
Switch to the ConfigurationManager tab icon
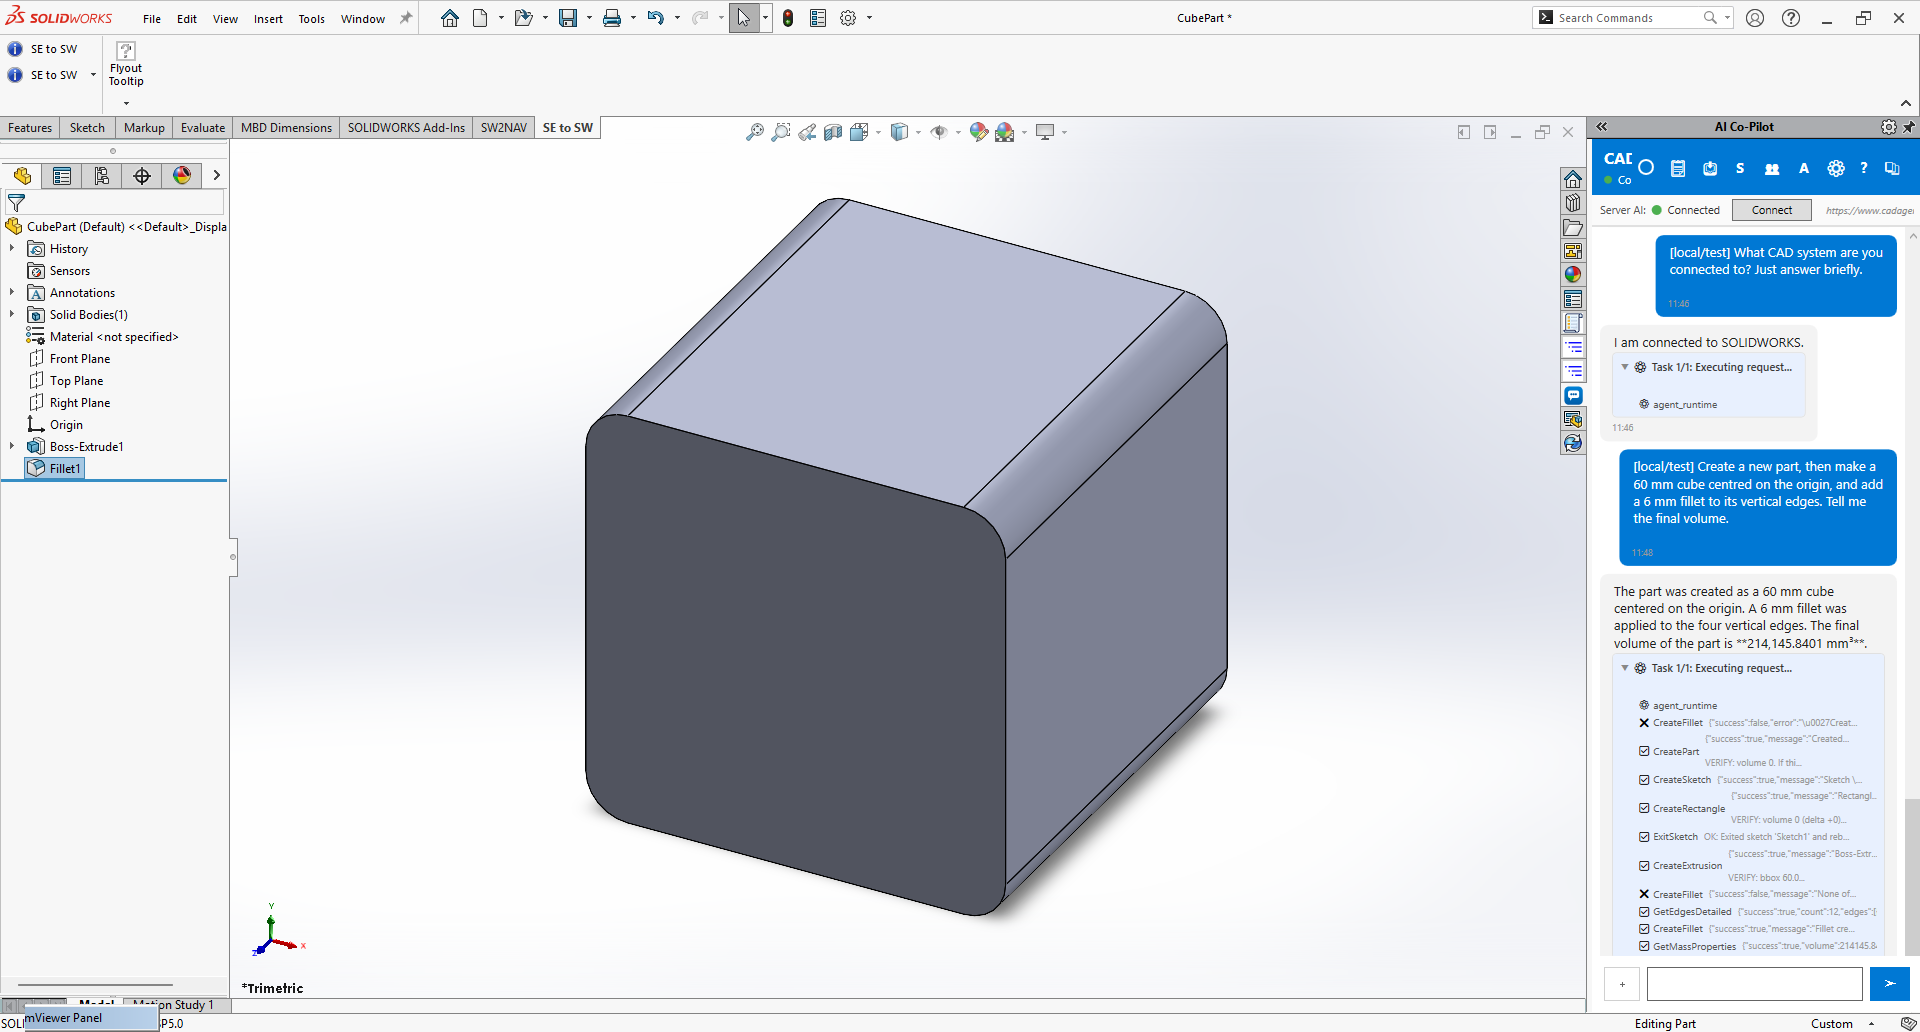click(102, 176)
